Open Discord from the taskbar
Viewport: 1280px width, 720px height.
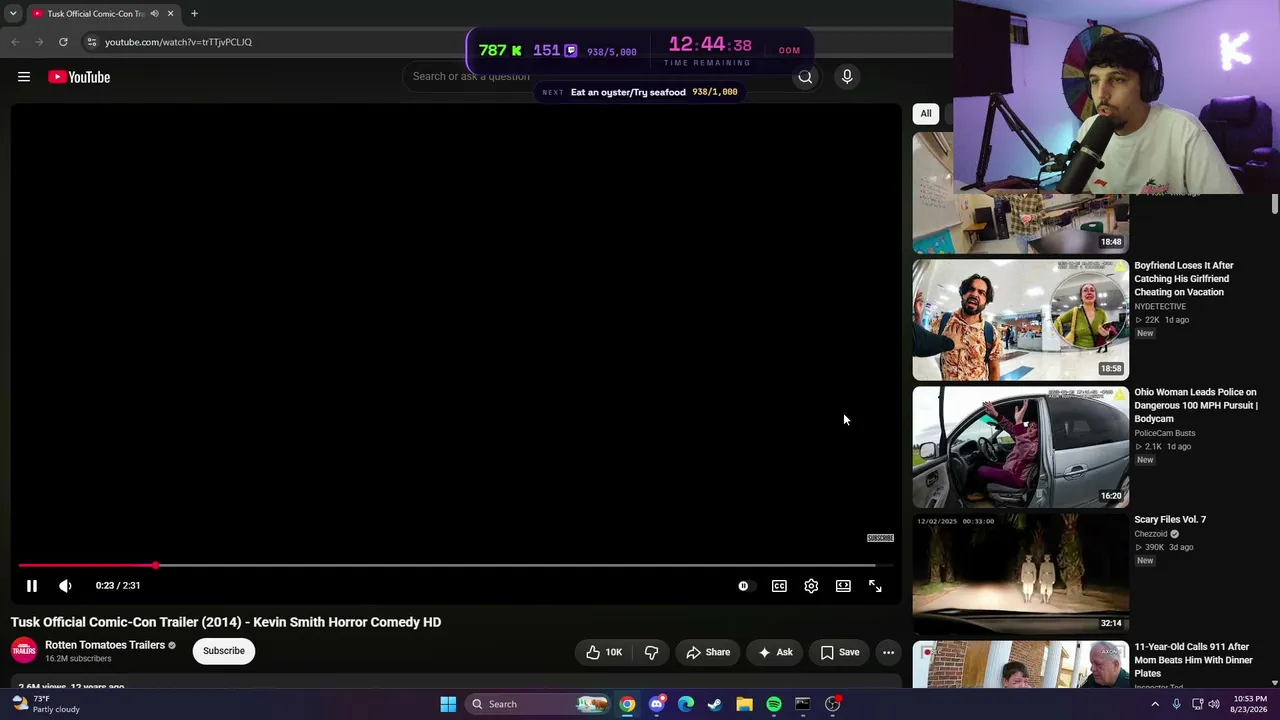point(656,704)
